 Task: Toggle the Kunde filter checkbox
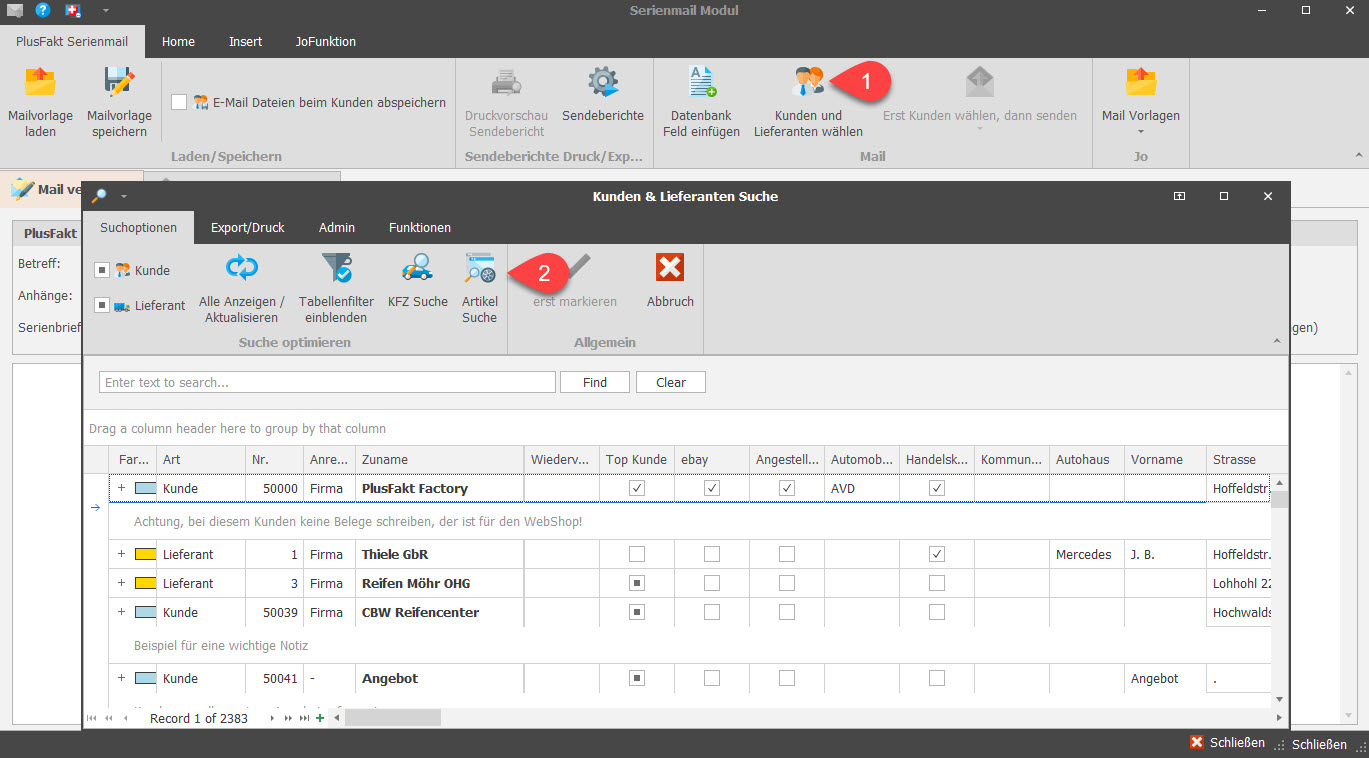pos(102,270)
